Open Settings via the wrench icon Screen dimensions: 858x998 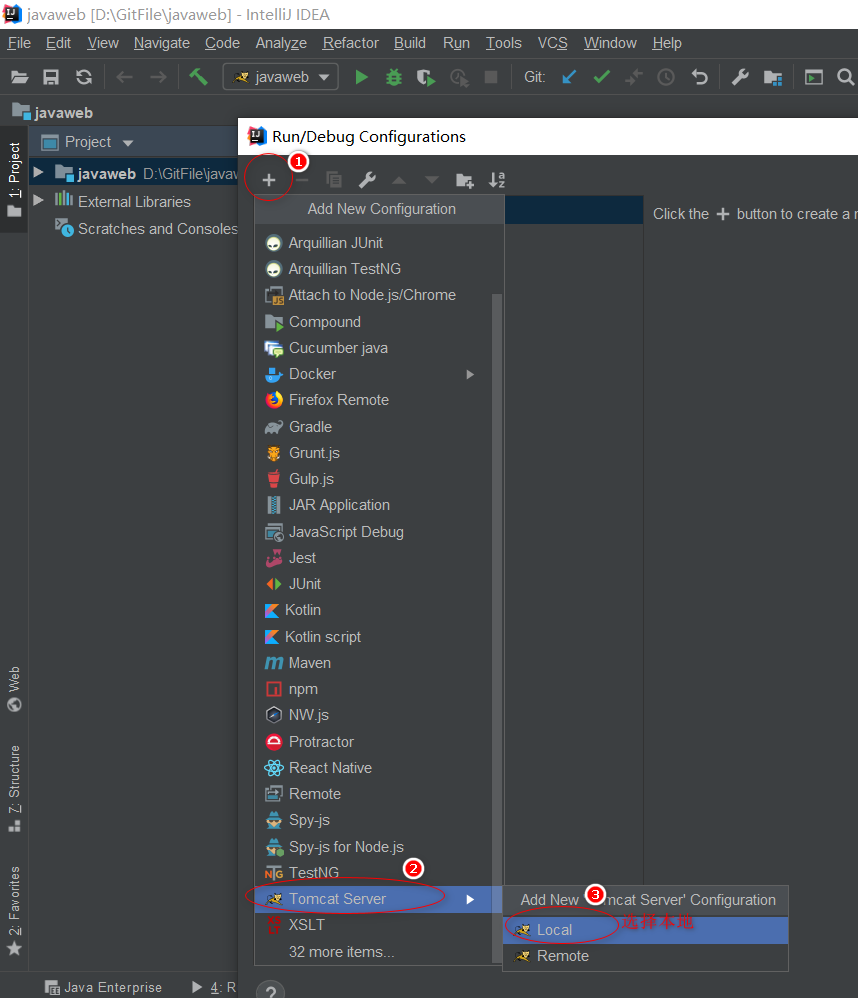(740, 78)
